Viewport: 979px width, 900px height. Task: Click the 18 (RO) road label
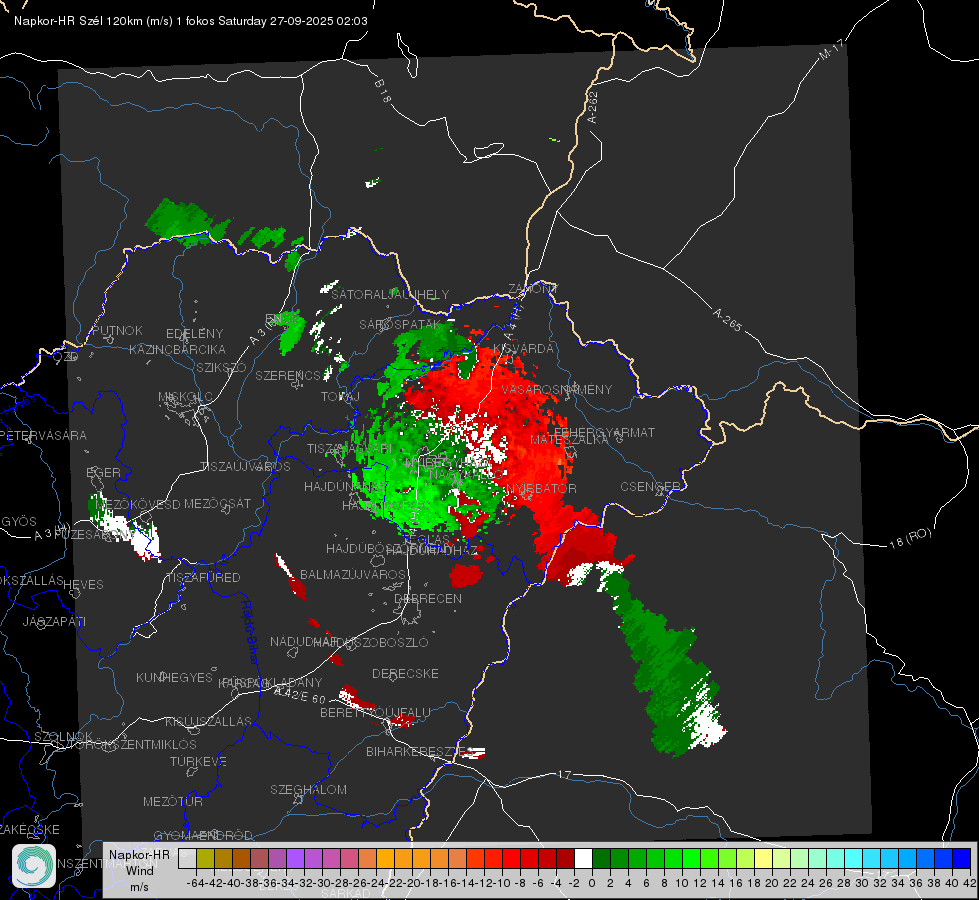coord(910,538)
